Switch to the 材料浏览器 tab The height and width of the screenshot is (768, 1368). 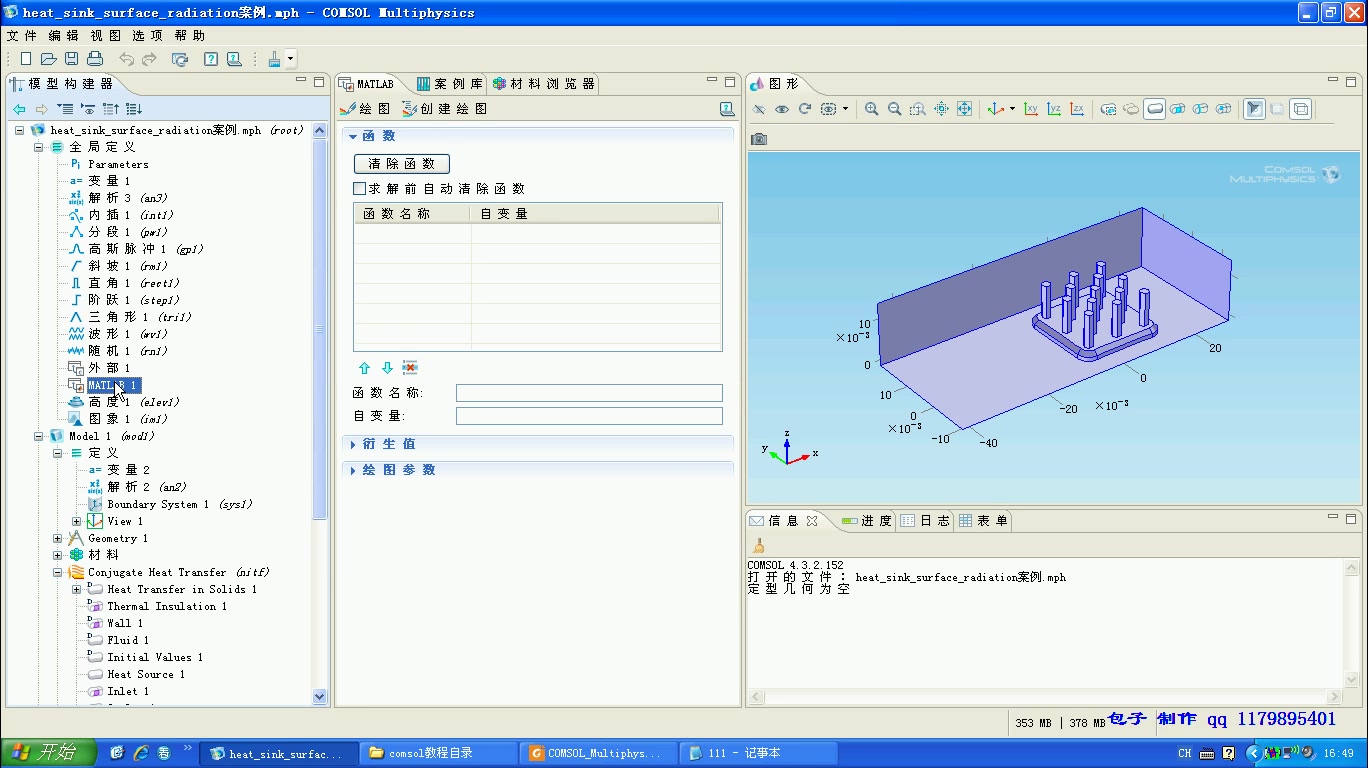pyautogui.click(x=545, y=84)
